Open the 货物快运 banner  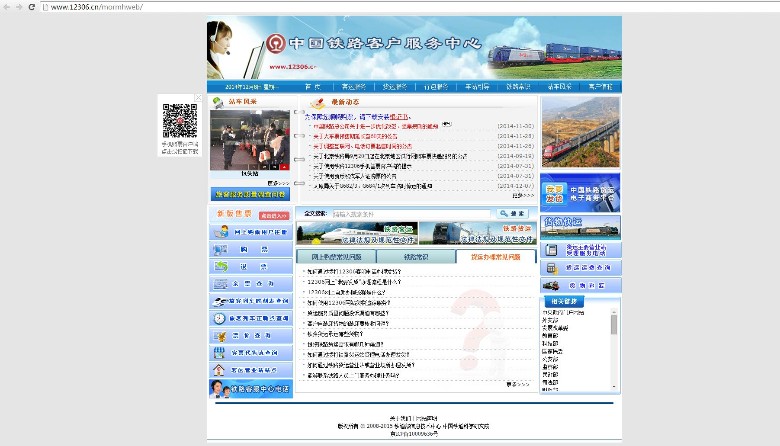pyautogui.click(x=580, y=227)
